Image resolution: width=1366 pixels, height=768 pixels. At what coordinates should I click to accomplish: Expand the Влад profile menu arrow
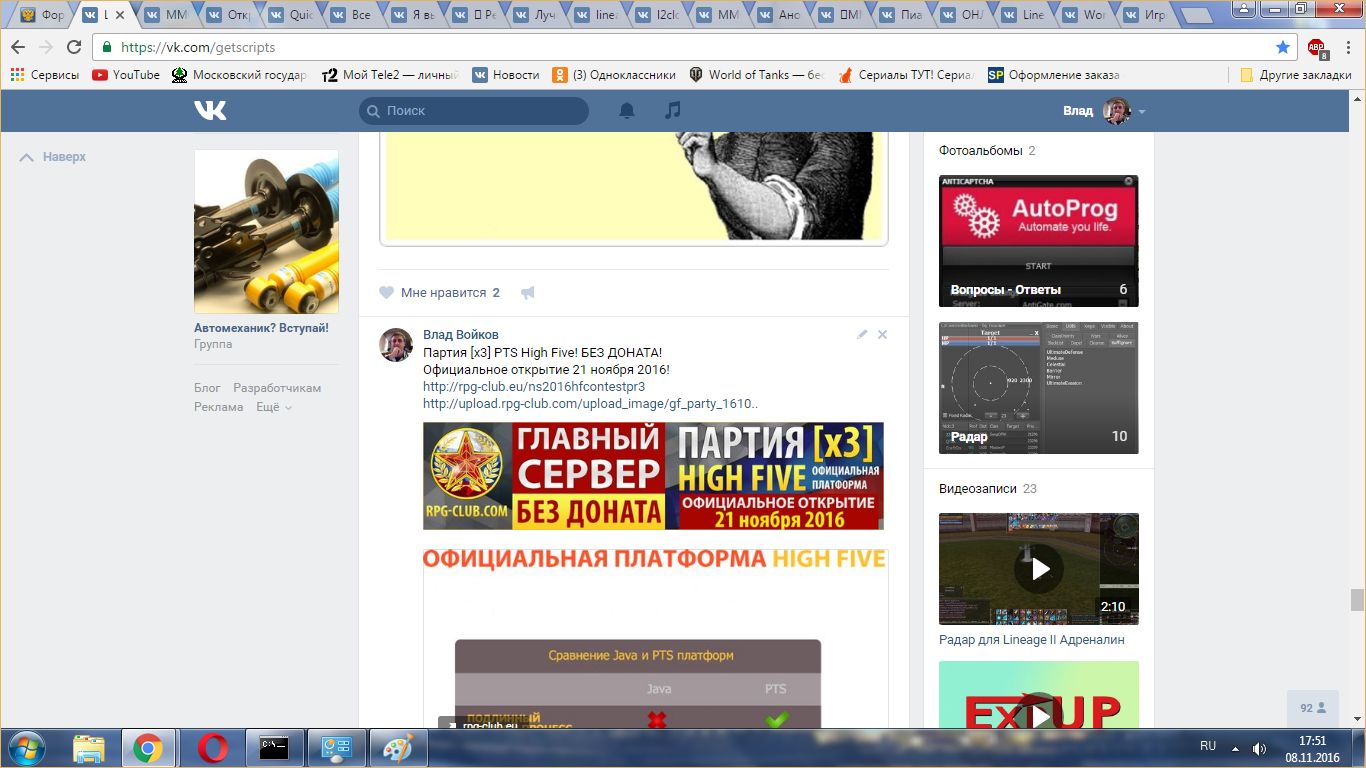click(1142, 112)
